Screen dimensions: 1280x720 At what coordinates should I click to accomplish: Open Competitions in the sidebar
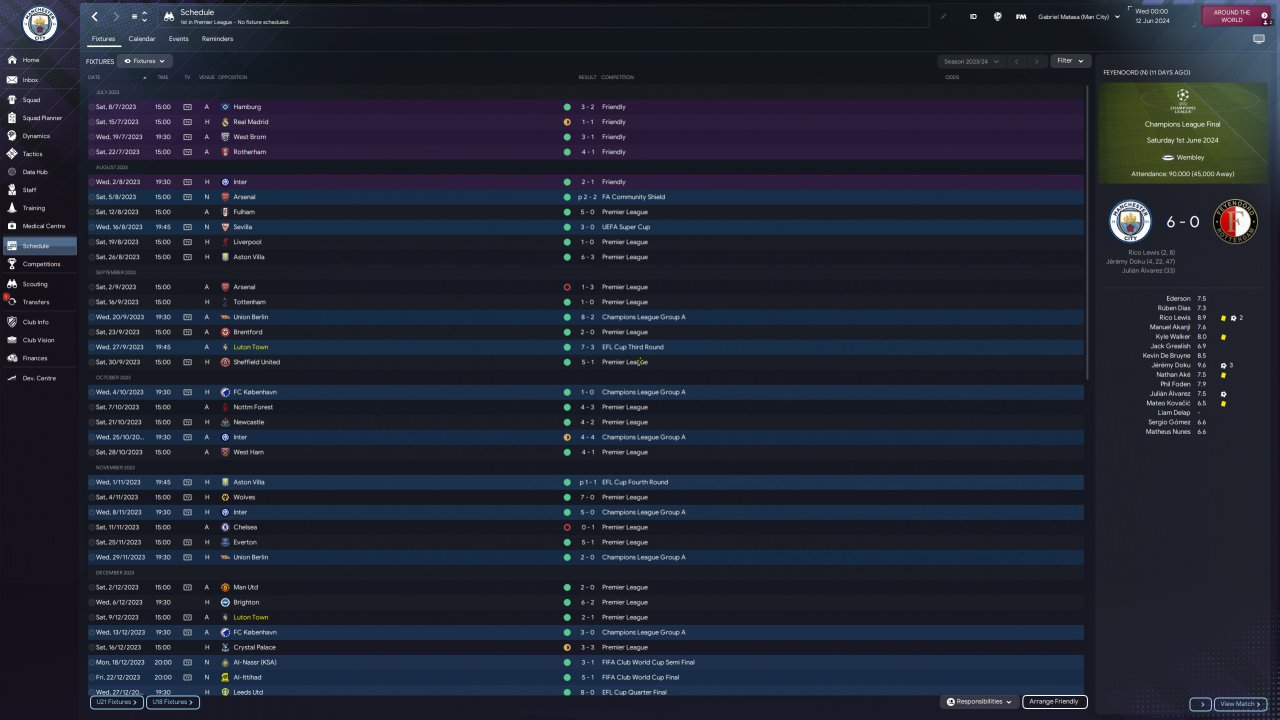[40, 264]
